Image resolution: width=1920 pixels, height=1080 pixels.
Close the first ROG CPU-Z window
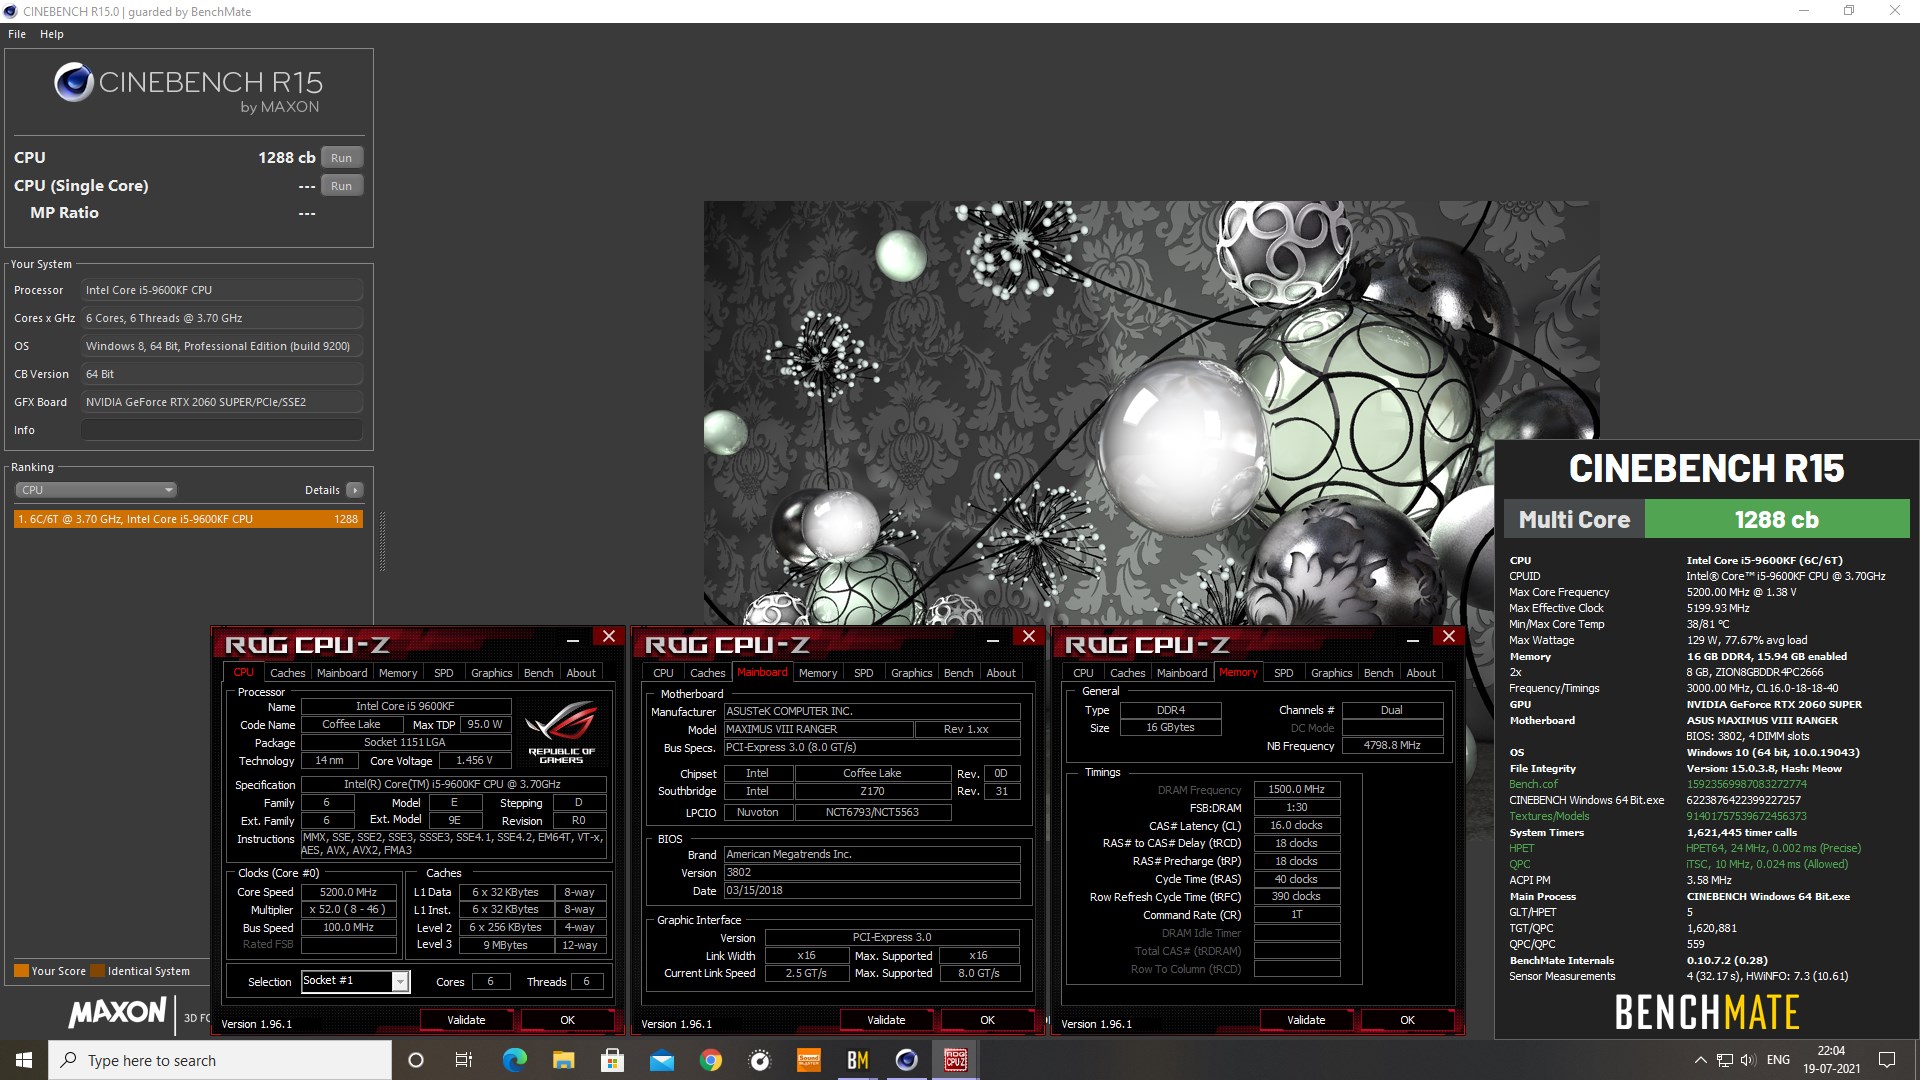click(x=608, y=637)
